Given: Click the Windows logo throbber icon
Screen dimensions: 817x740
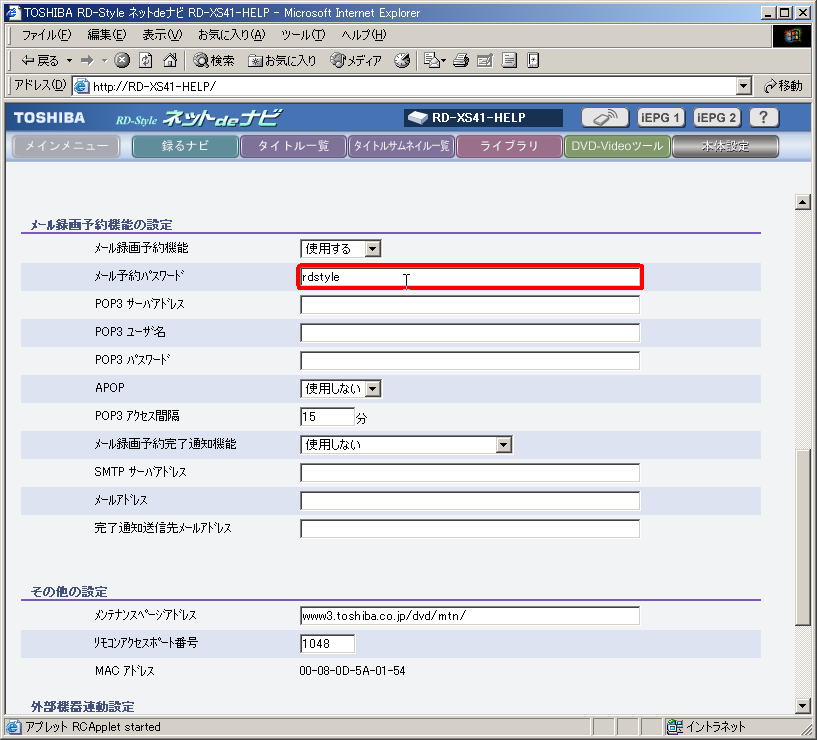Looking at the screenshot, I should 791,35.
